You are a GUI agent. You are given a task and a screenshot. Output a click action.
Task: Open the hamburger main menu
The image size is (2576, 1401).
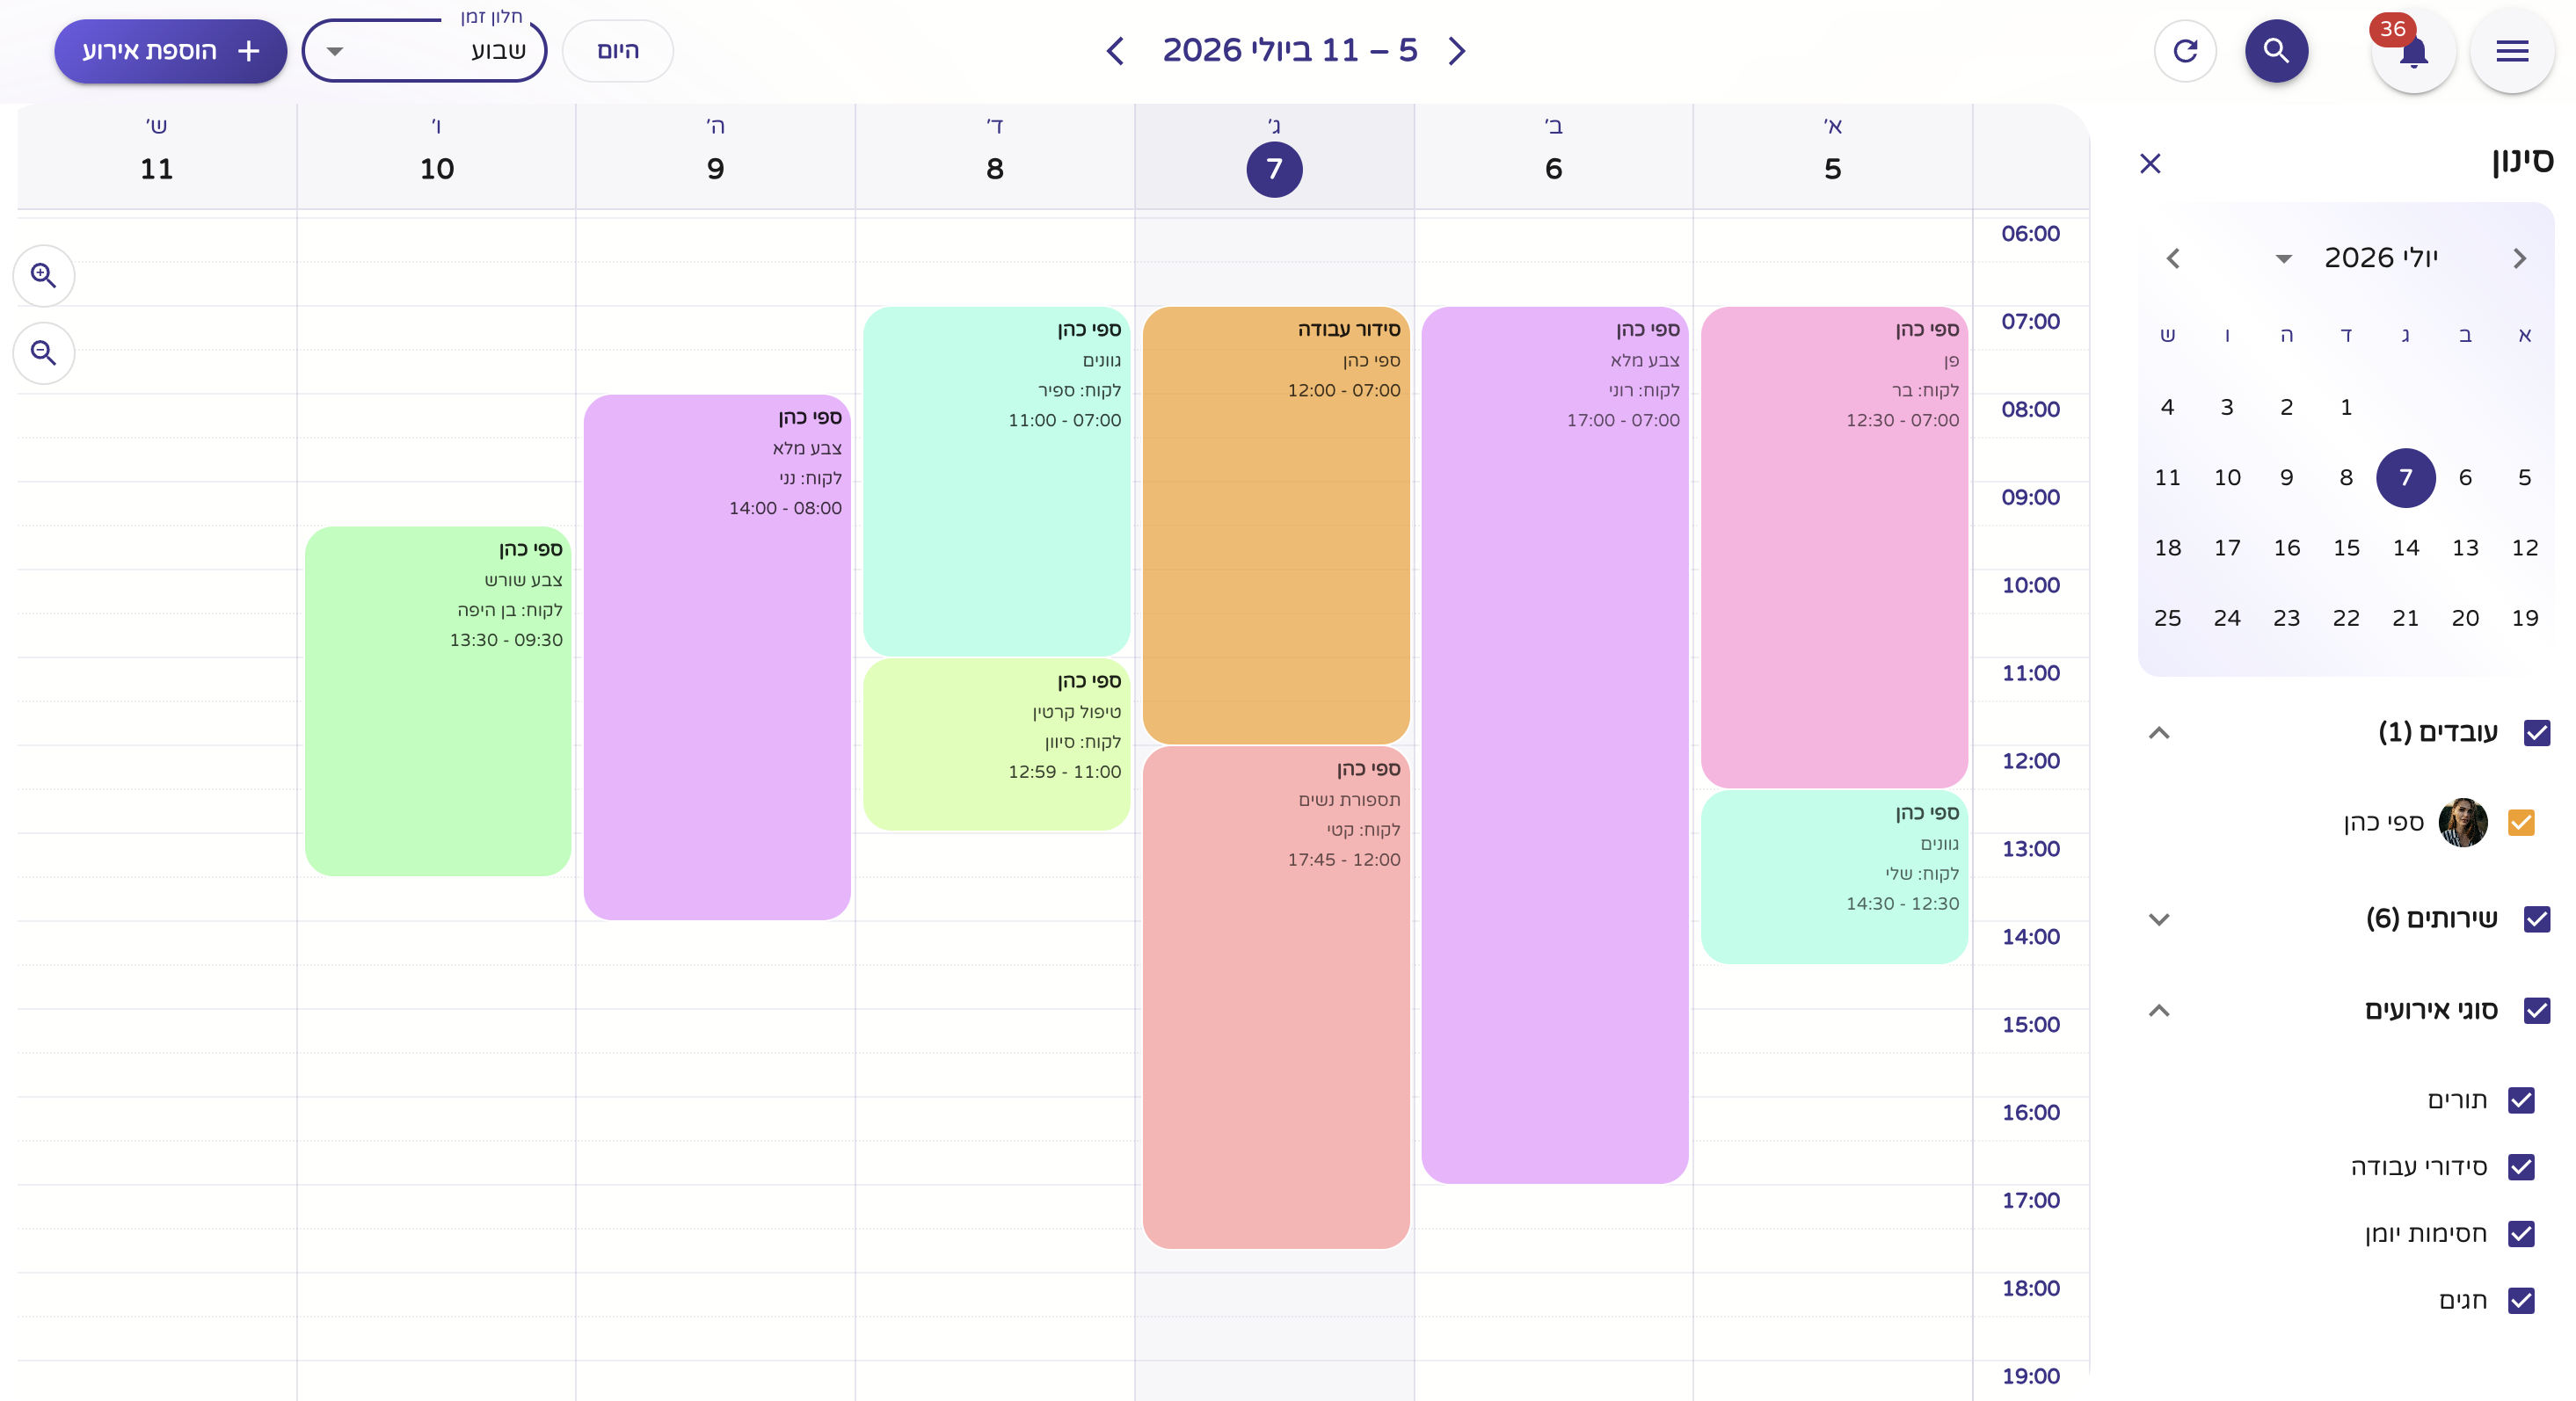pyautogui.click(x=2511, y=50)
